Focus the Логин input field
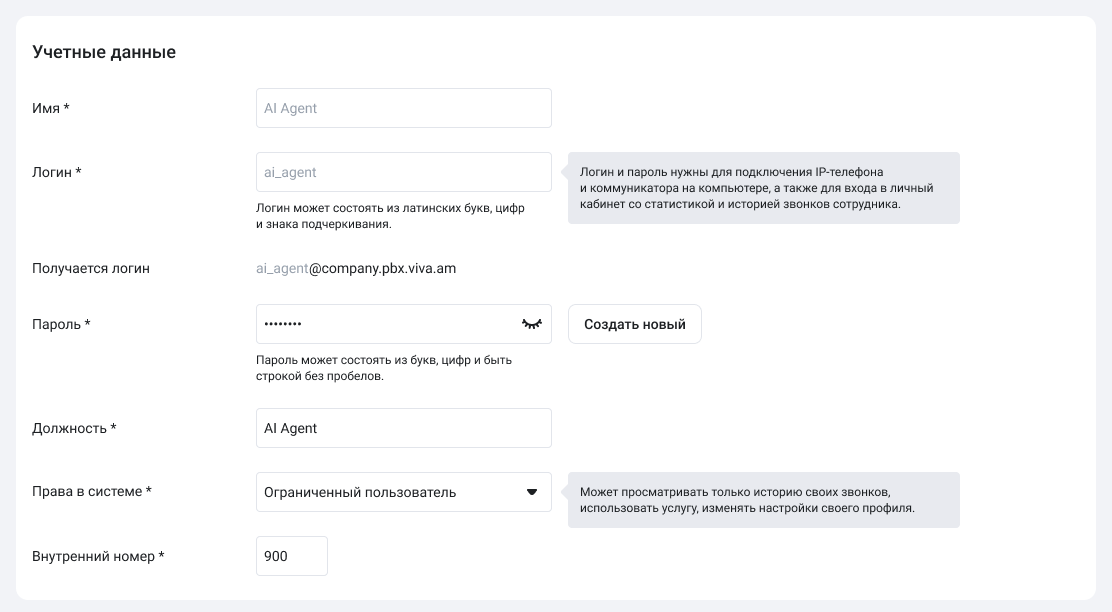Screen dimensions: 1112x612 404,172
